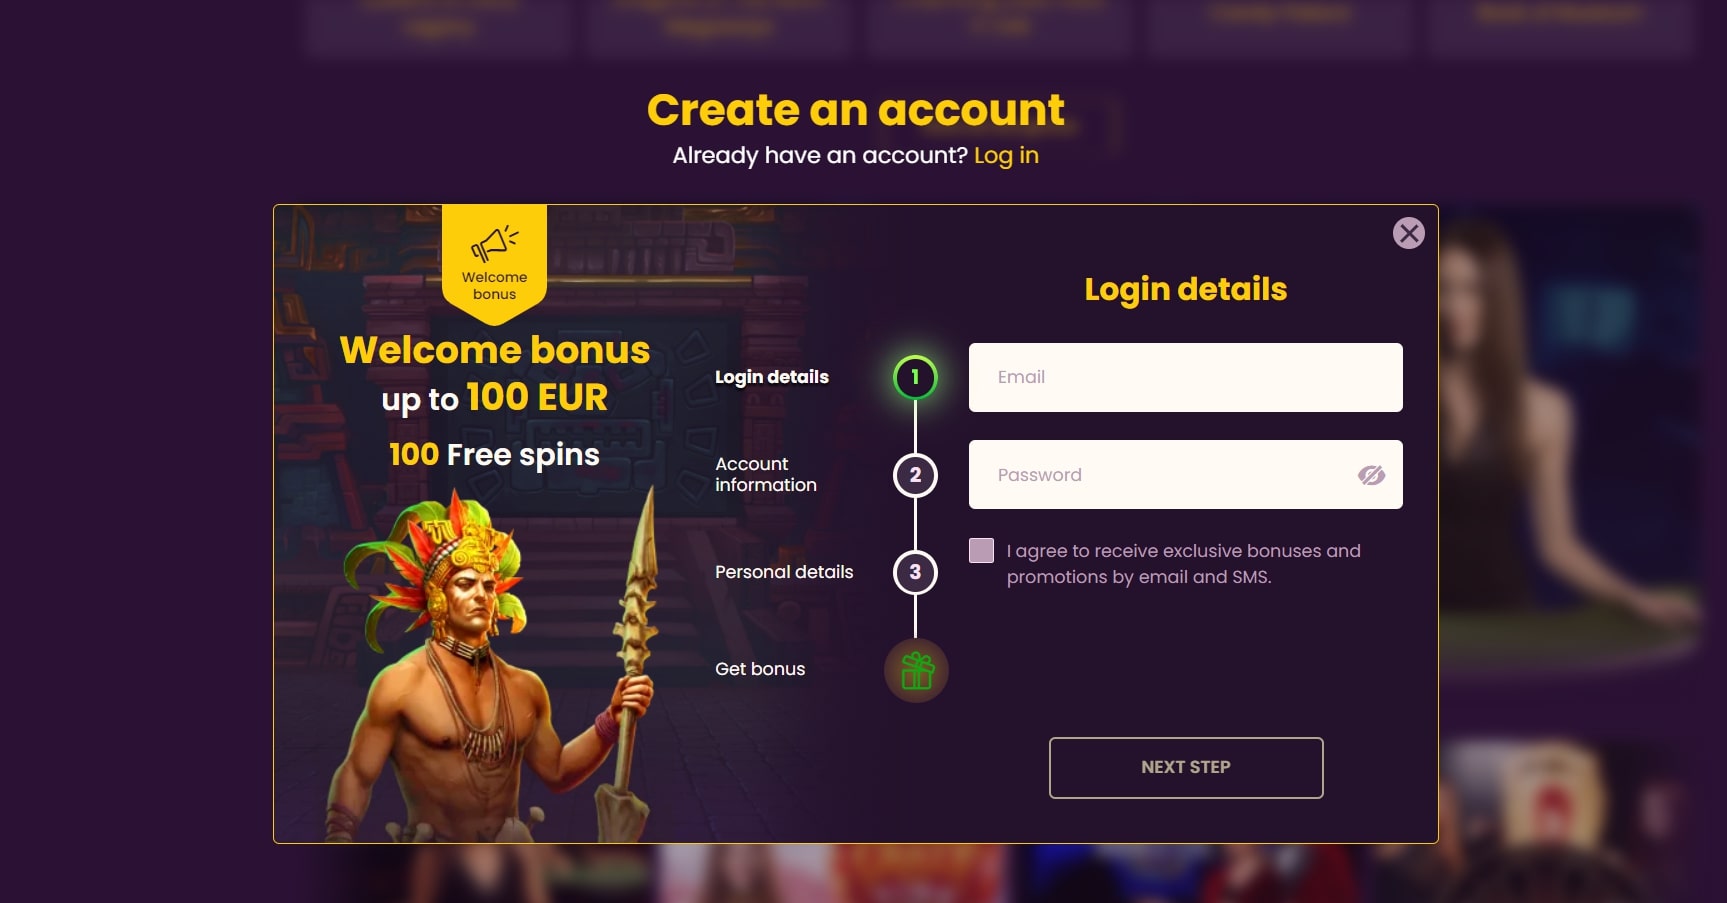Screen dimensions: 1727x903
Task: Check the promotions agreement checkbox
Action: [x=981, y=550]
